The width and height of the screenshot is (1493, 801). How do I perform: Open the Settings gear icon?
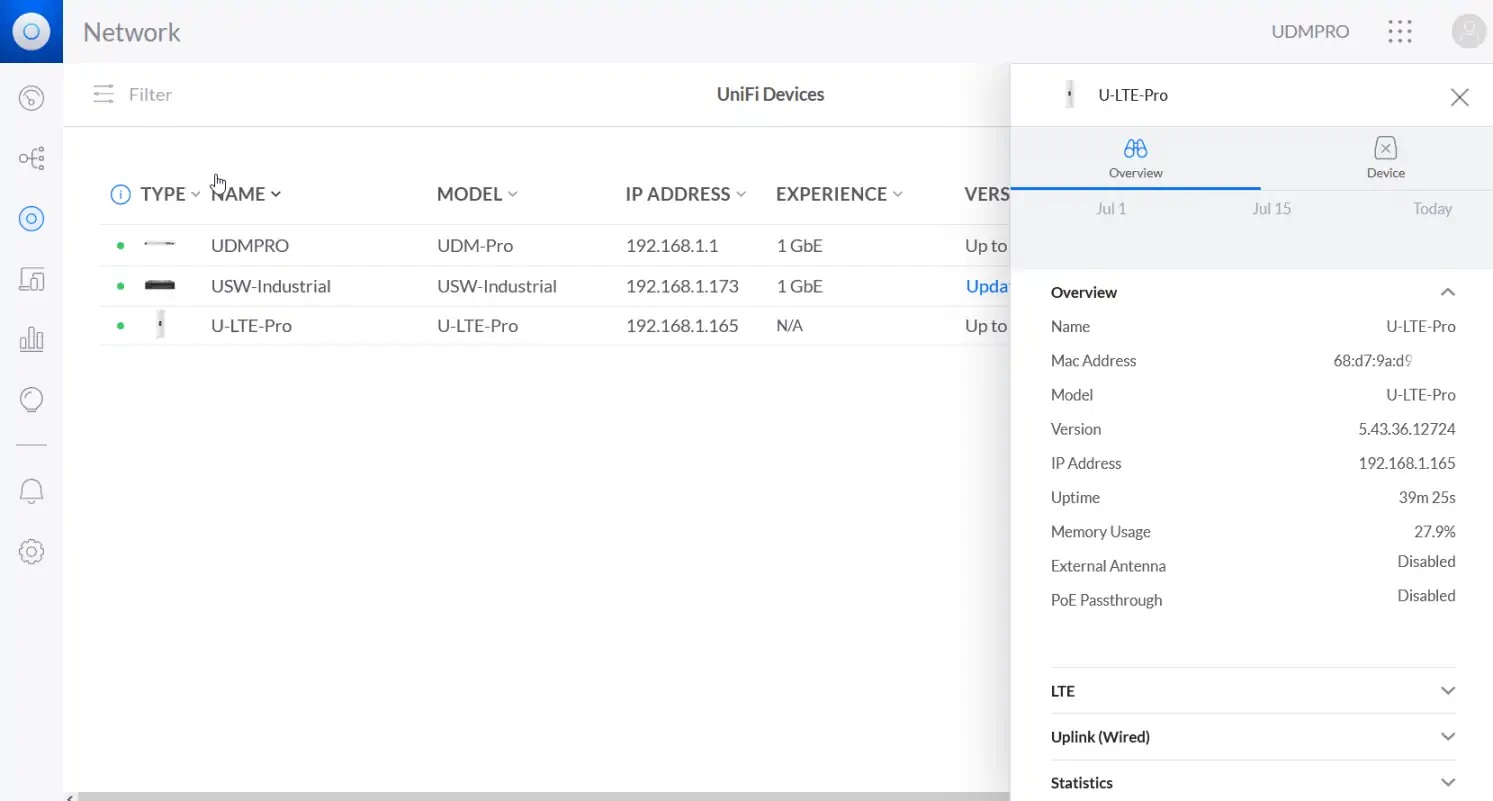pyautogui.click(x=31, y=551)
